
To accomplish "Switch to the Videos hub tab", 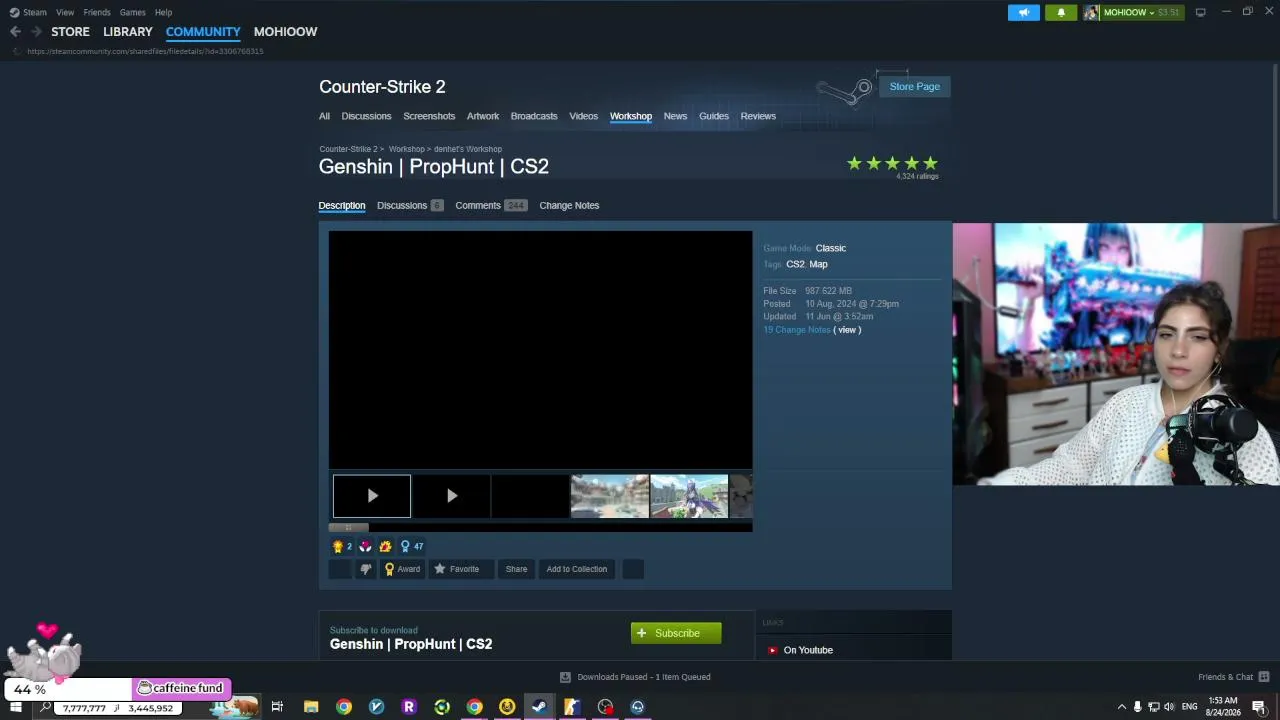I will click(x=584, y=116).
